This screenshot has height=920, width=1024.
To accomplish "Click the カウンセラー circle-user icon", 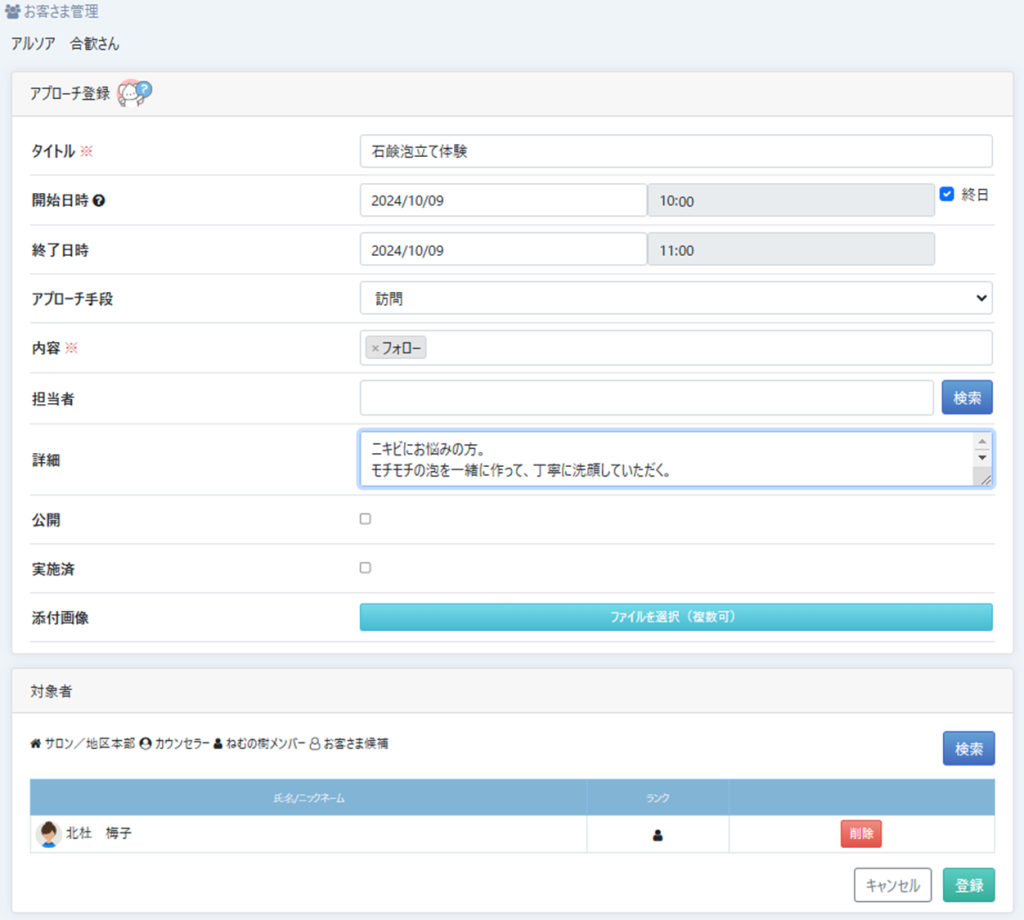I will tap(146, 744).
